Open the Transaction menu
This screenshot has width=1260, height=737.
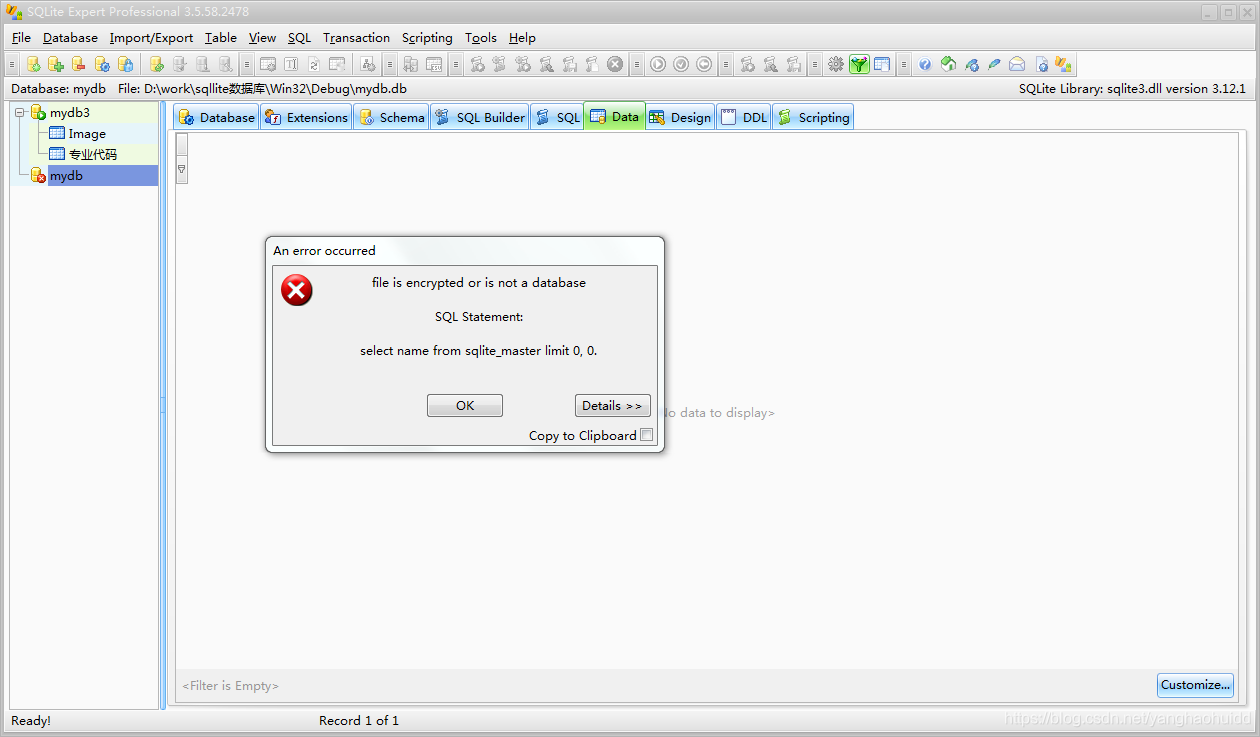356,38
